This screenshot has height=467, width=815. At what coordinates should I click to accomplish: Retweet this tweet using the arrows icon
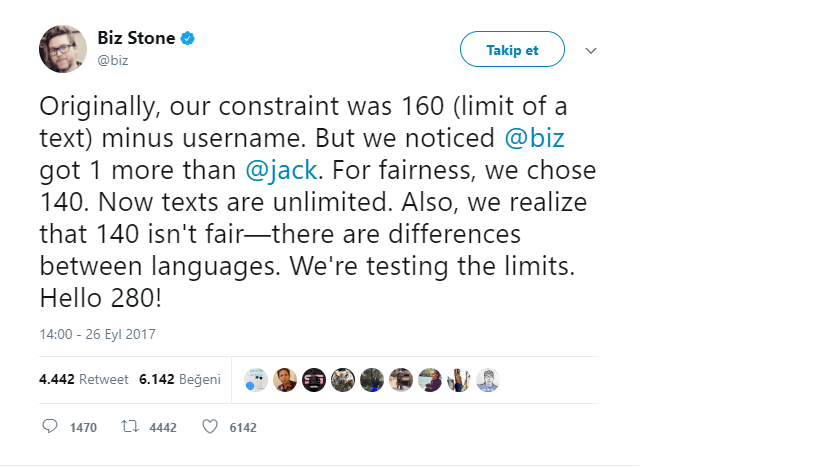pos(128,427)
